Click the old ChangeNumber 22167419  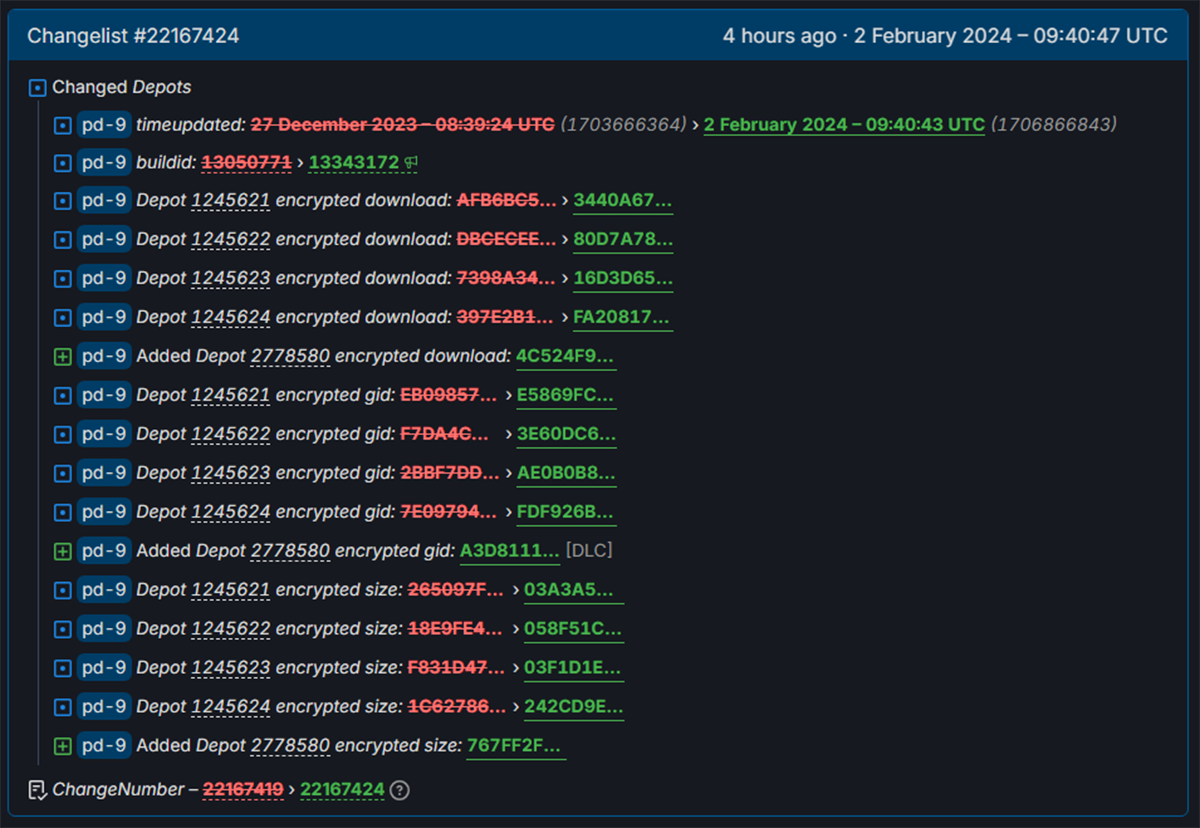pos(243,790)
